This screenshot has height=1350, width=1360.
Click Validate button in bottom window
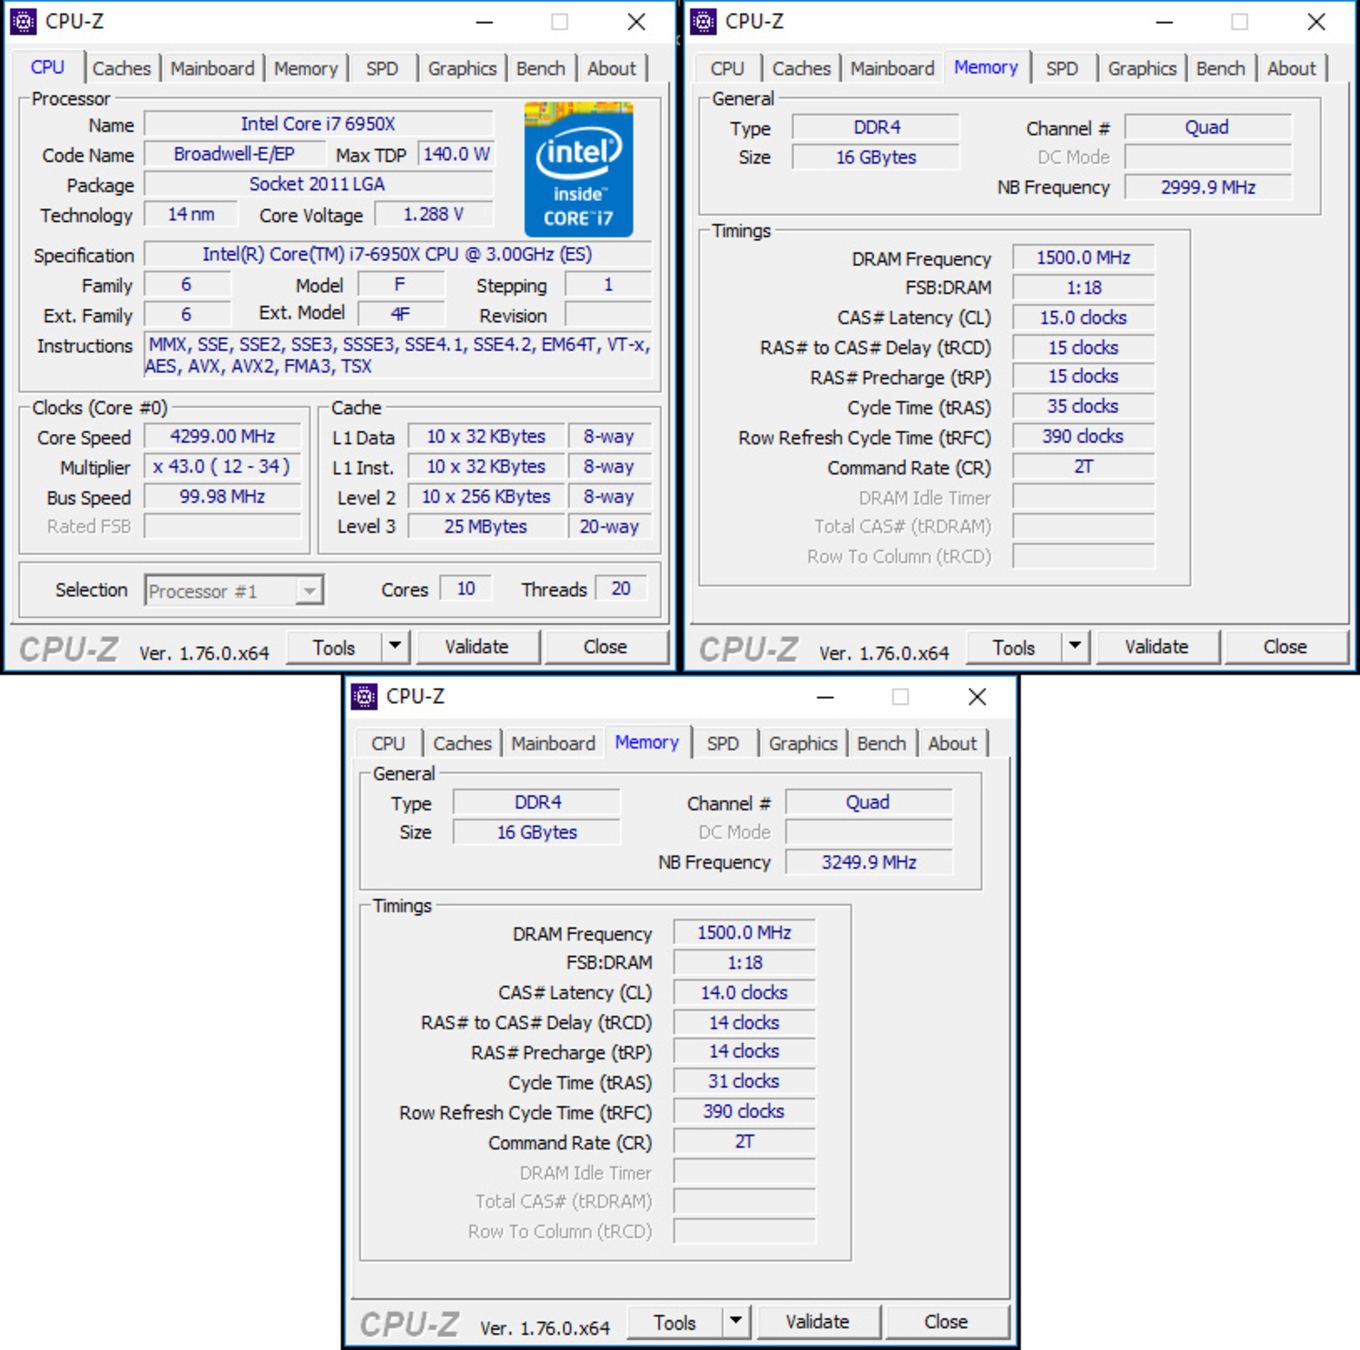pyautogui.click(x=818, y=1322)
